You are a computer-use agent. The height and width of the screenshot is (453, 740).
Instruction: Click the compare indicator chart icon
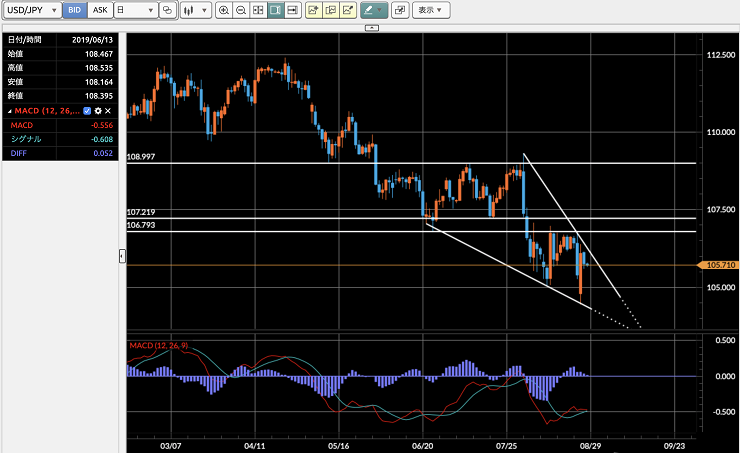(x=331, y=10)
